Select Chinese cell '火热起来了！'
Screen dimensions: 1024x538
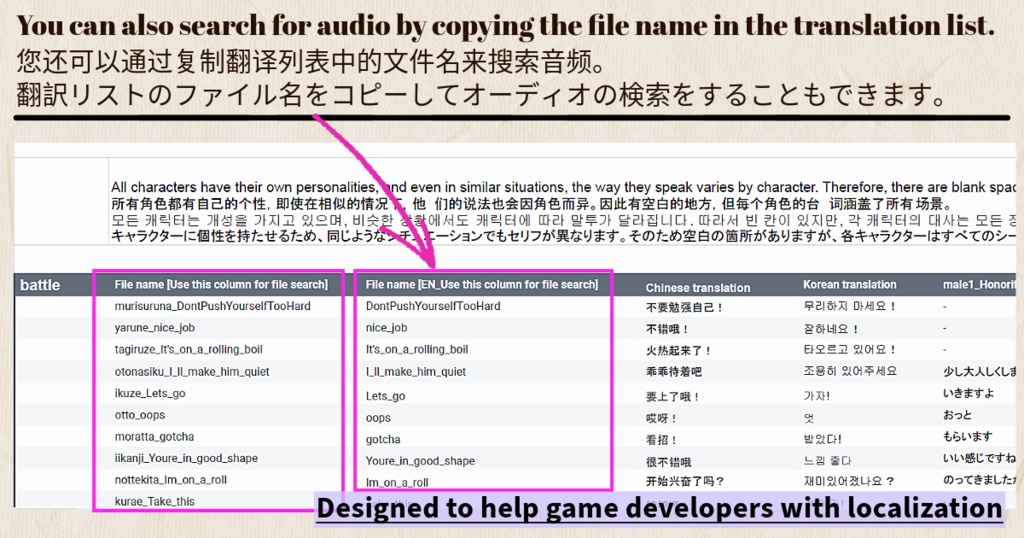tap(679, 351)
